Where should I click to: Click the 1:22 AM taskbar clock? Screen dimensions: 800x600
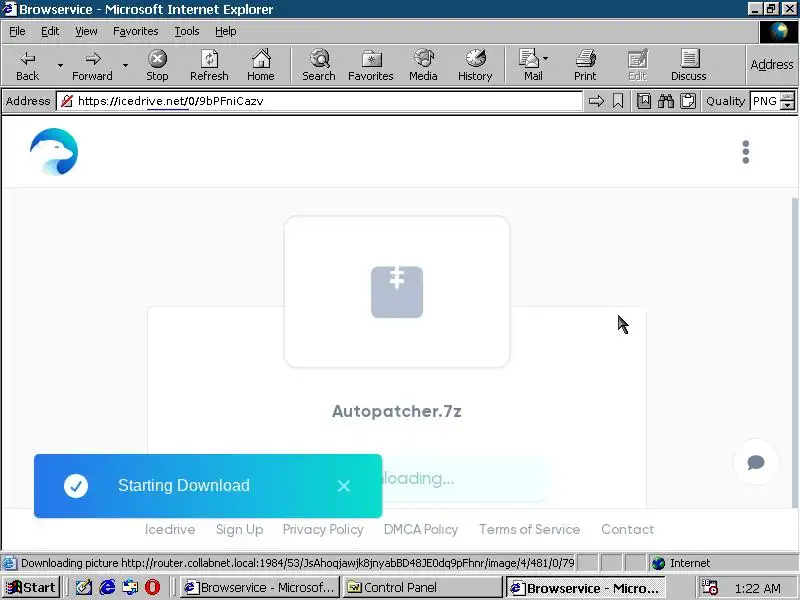[x=758, y=588]
